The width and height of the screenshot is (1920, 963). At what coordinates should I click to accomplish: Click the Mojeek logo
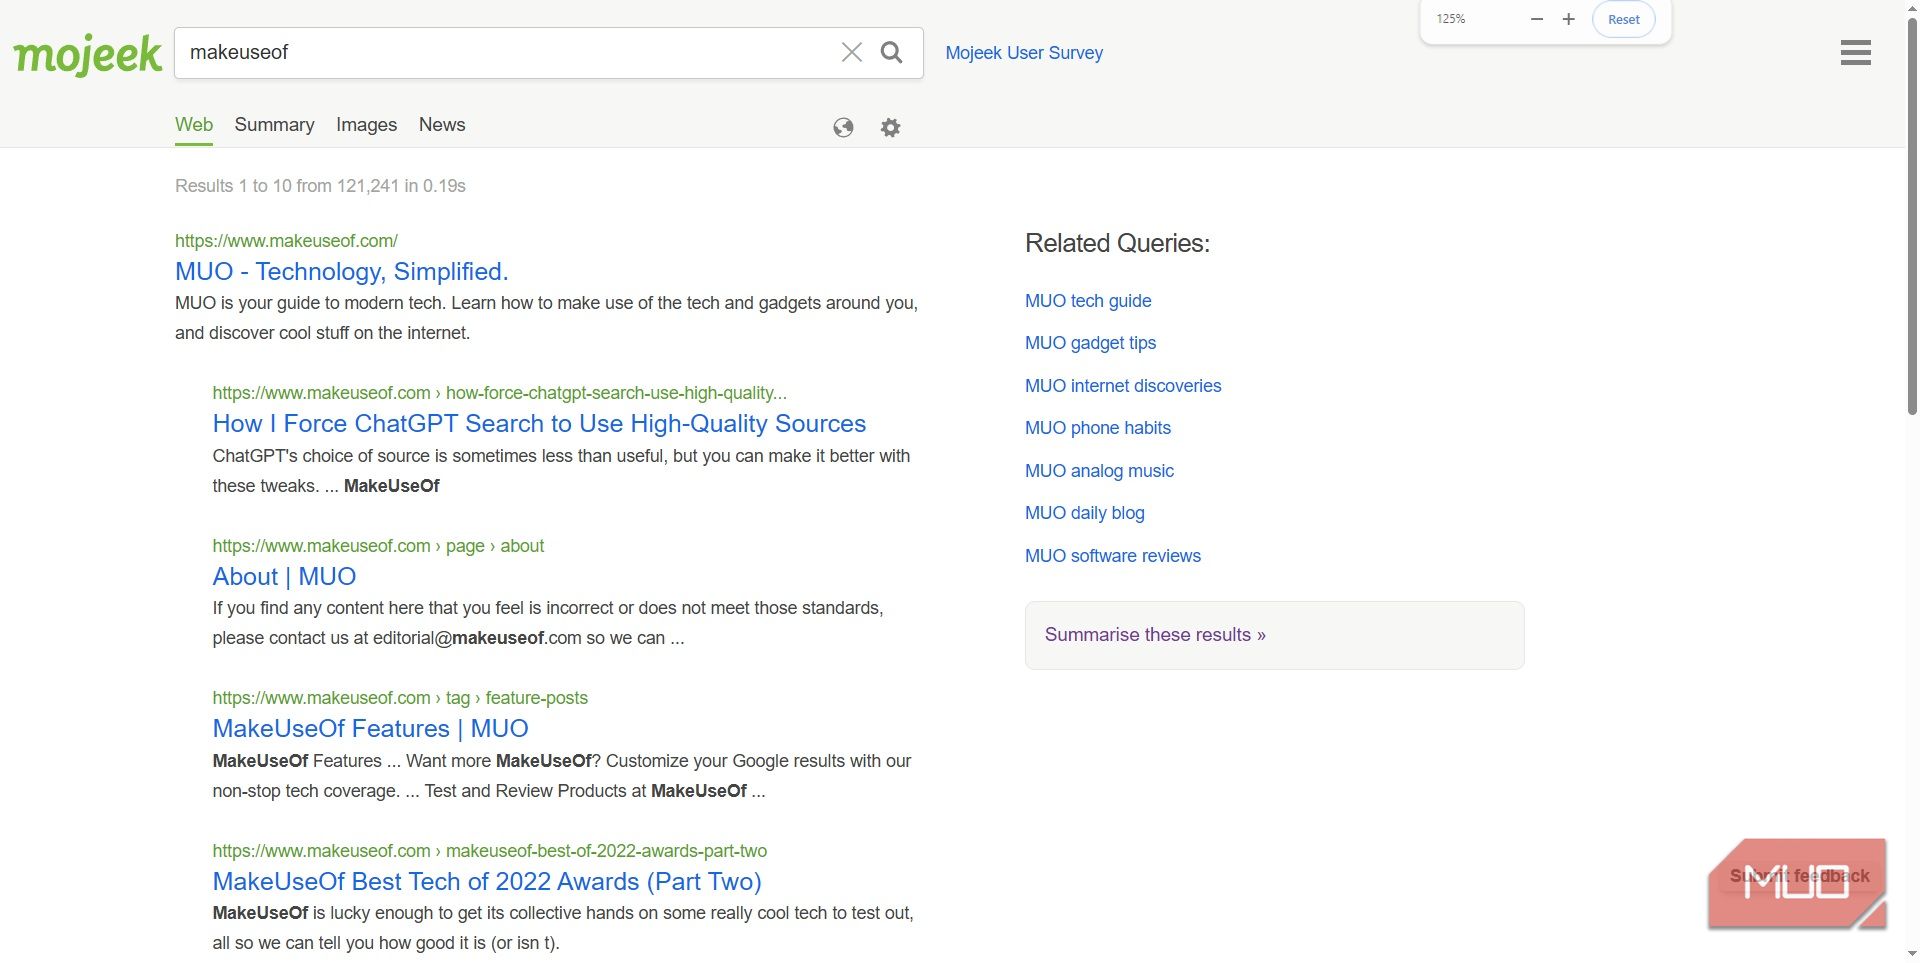click(87, 54)
